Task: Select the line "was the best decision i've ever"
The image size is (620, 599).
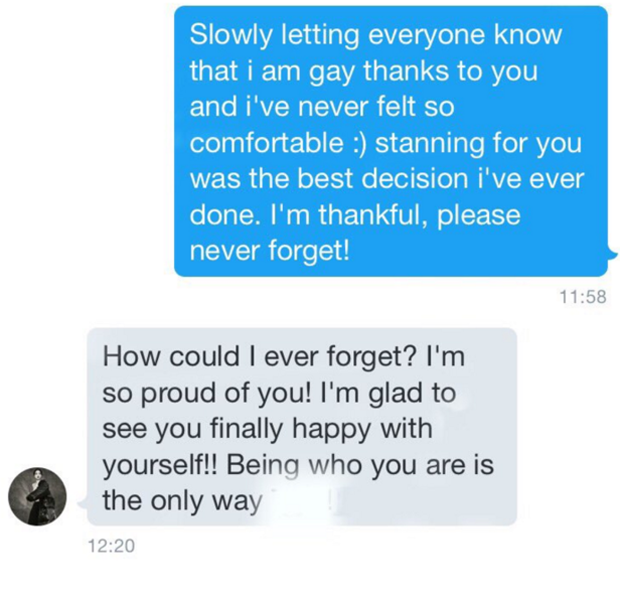Action: (x=387, y=179)
